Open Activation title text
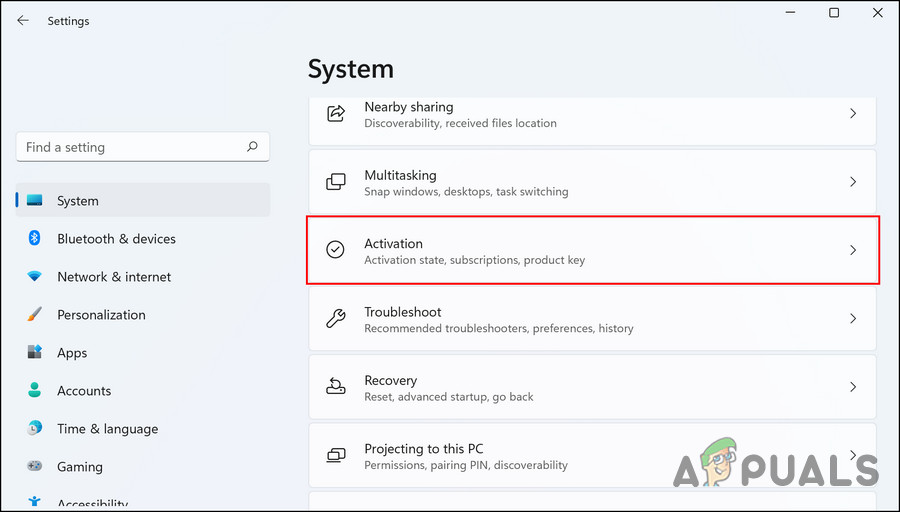900x512 pixels. pos(393,243)
